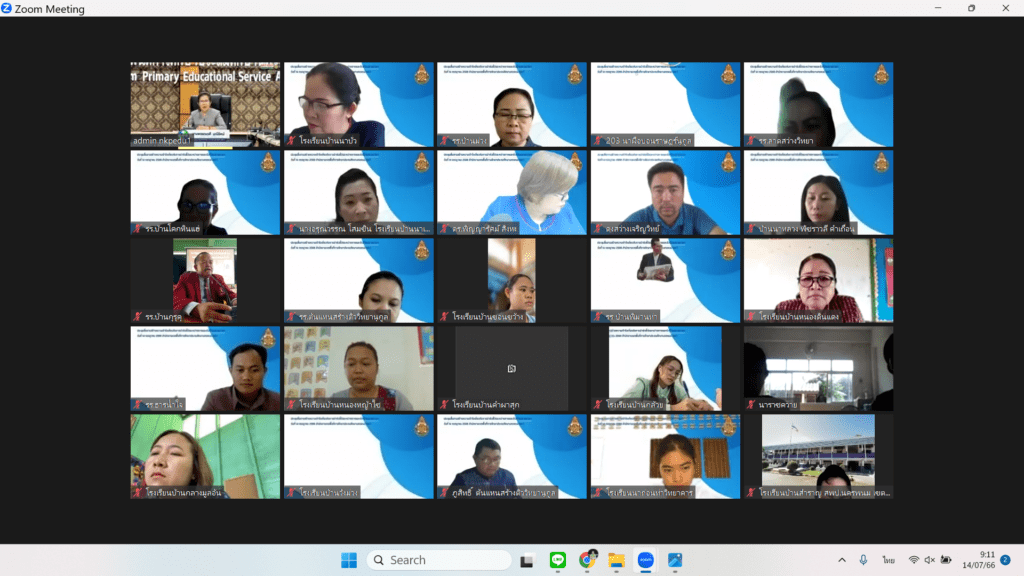Screen dimensions: 1024x576
Task: Select the blue Zoom taskbar icon
Action: pyautogui.click(x=645, y=560)
